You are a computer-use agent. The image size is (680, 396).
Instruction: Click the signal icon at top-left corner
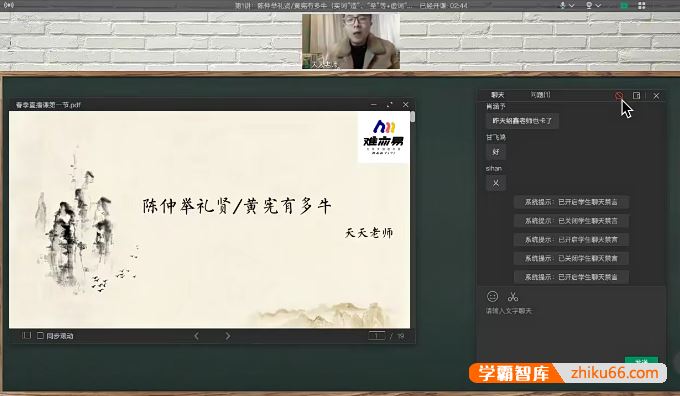8,5
